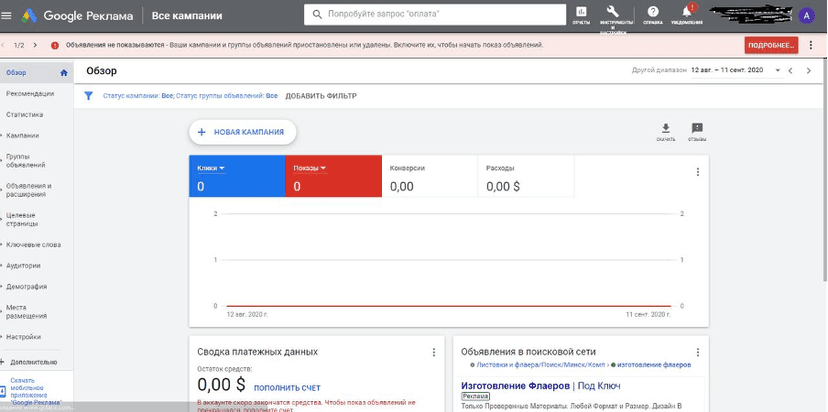Click the Конверсии metric tile
The width and height of the screenshot is (828, 412).
click(429, 176)
